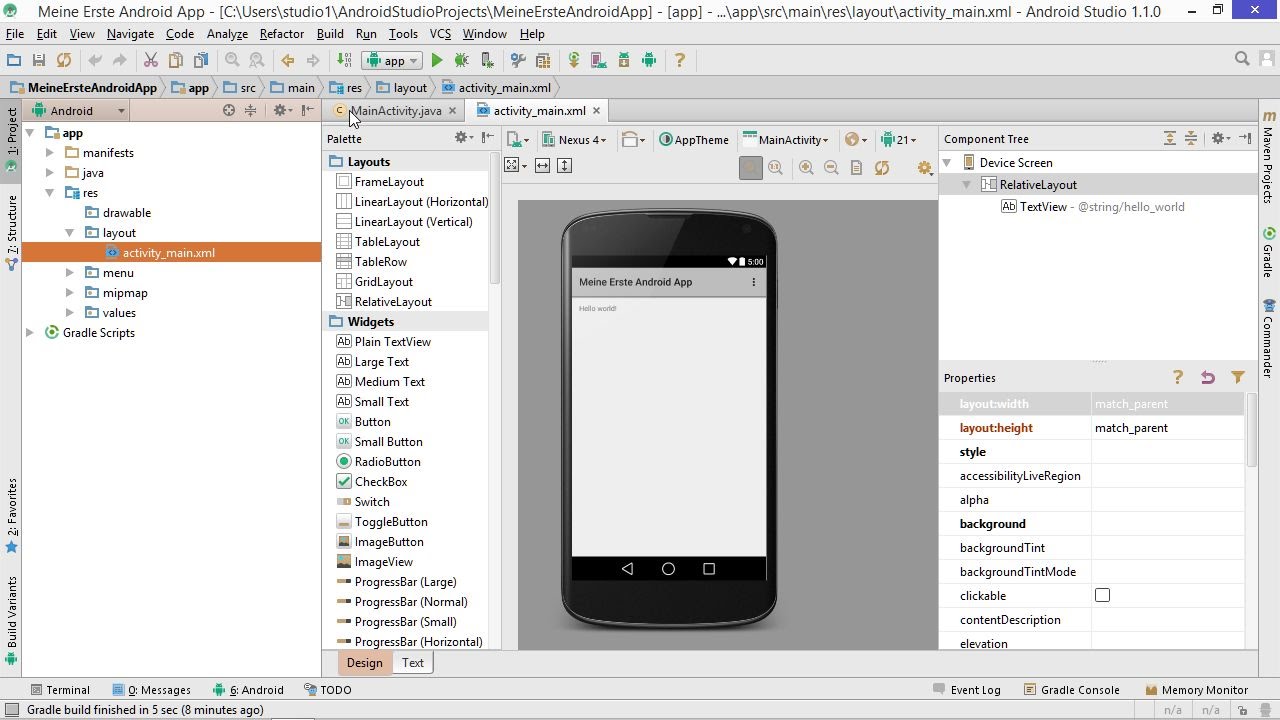Click the Open file toolbar icon
This screenshot has height=720, width=1280.
pyautogui.click(x=14, y=60)
